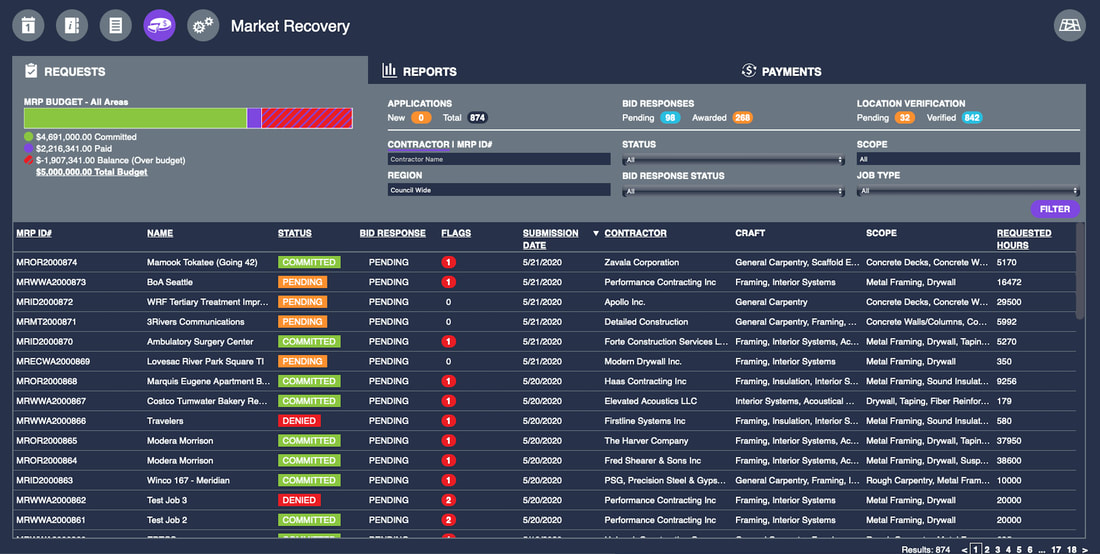
Task: Open the calendar icon in top toolbar
Action: 28,26
